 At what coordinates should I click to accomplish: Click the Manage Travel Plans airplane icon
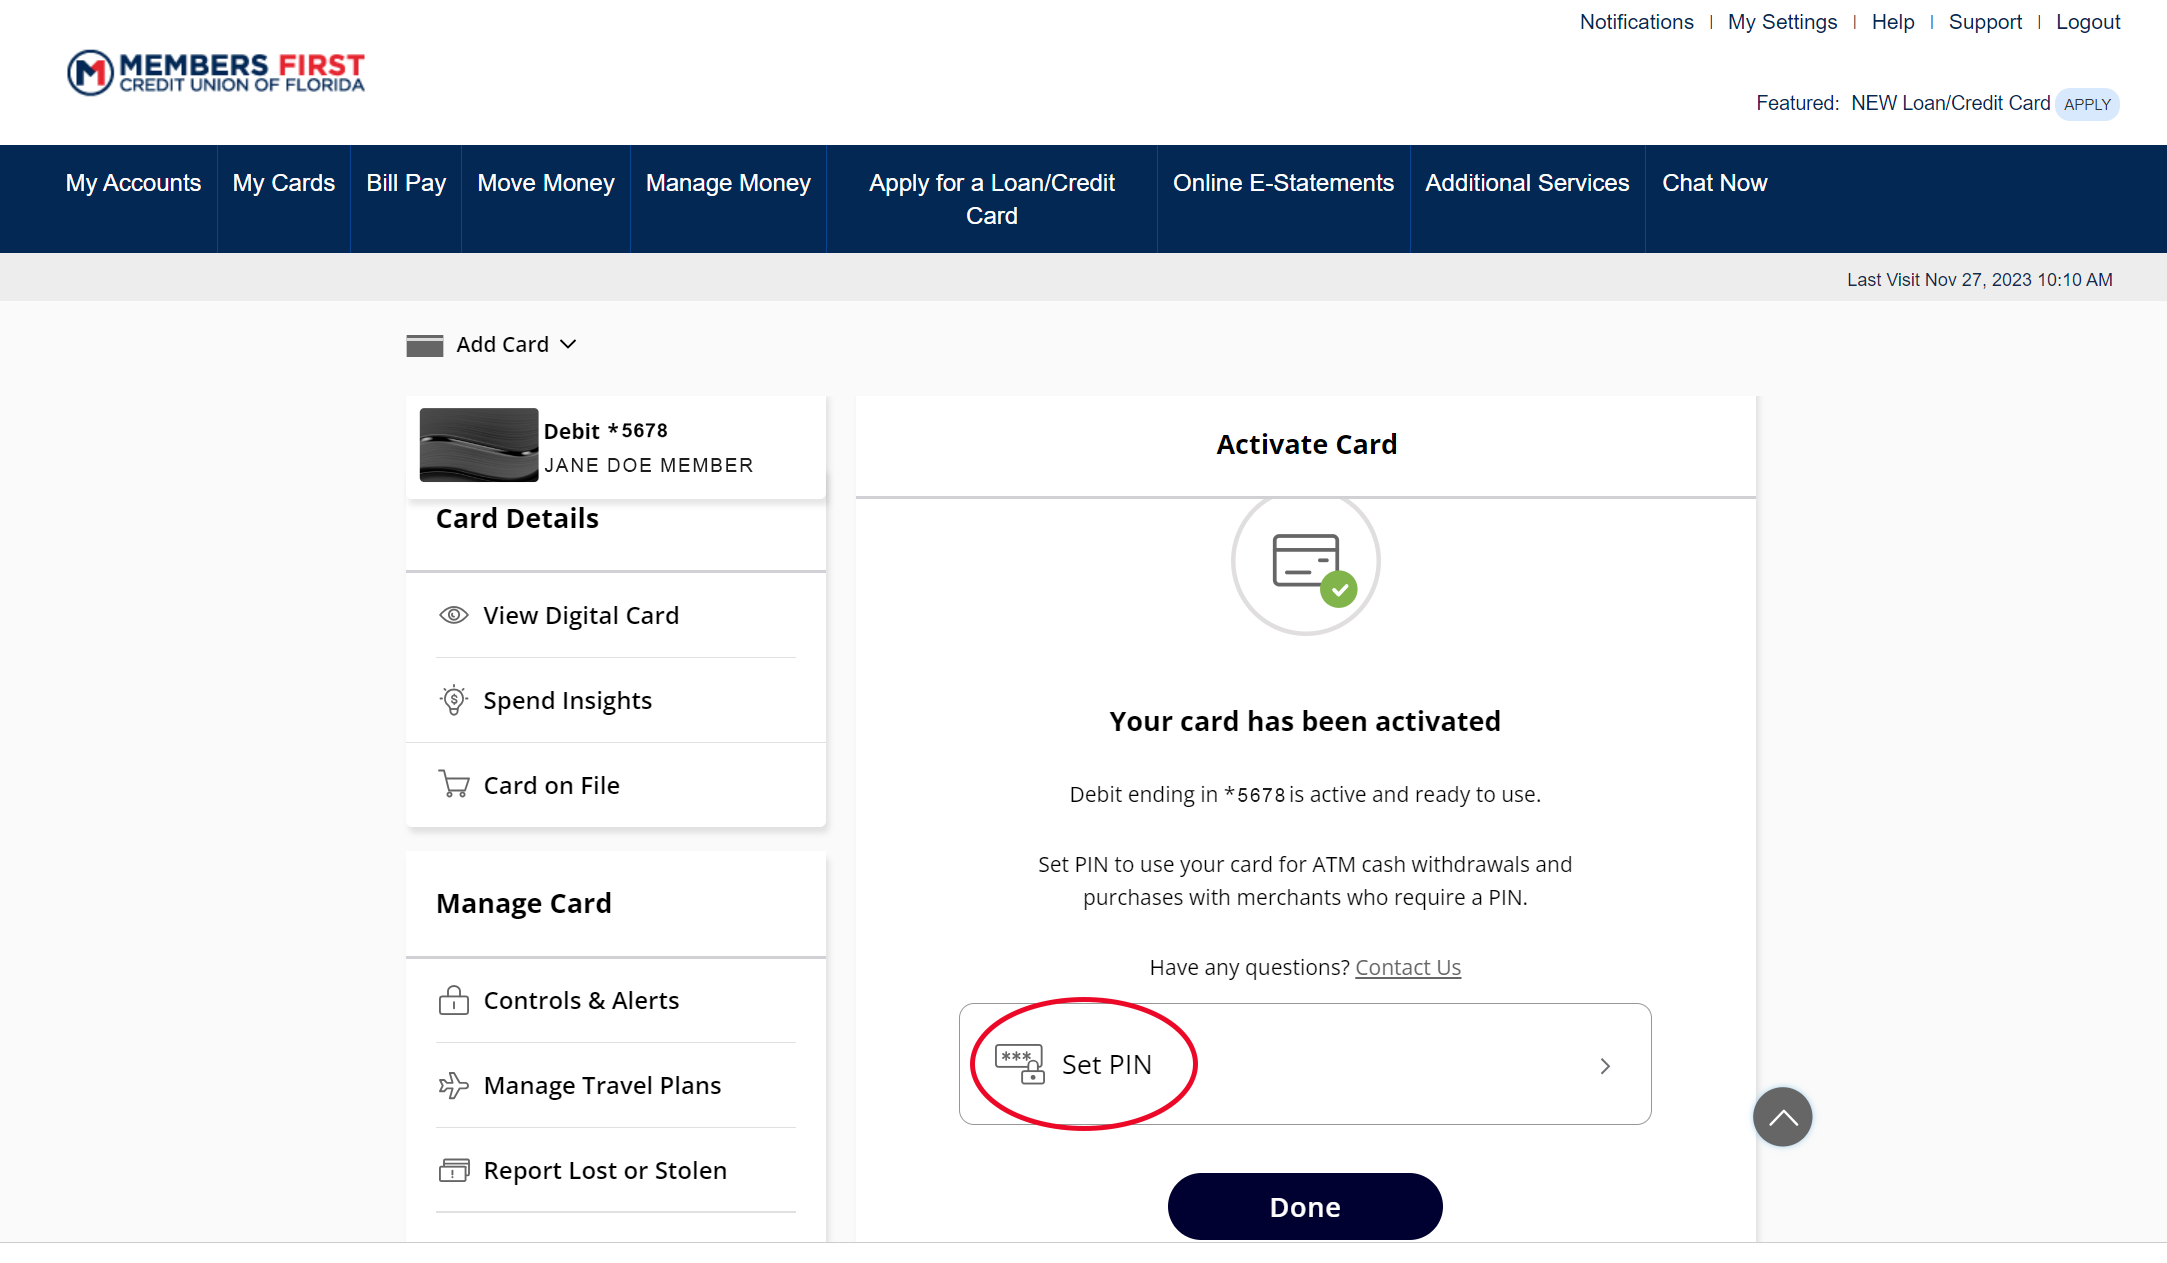click(x=452, y=1084)
